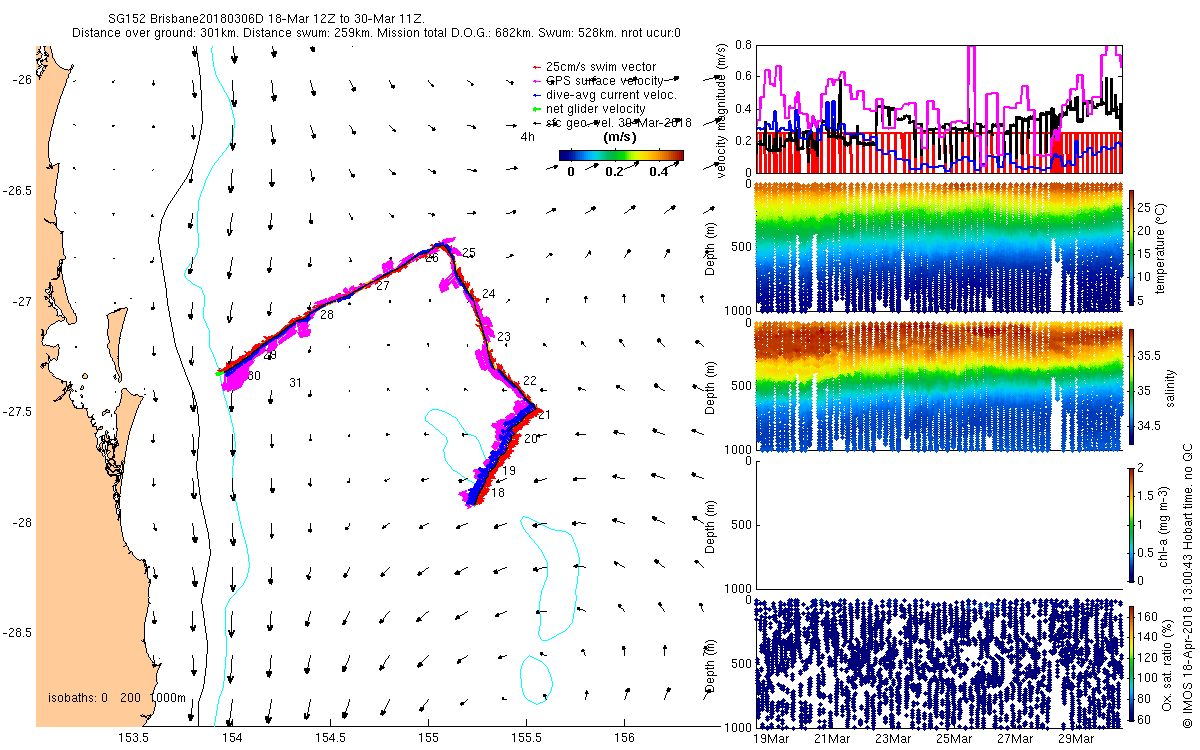The height and width of the screenshot is (750, 1200).
Task: Click the salinity color bar
Action: click(1131, 386)
